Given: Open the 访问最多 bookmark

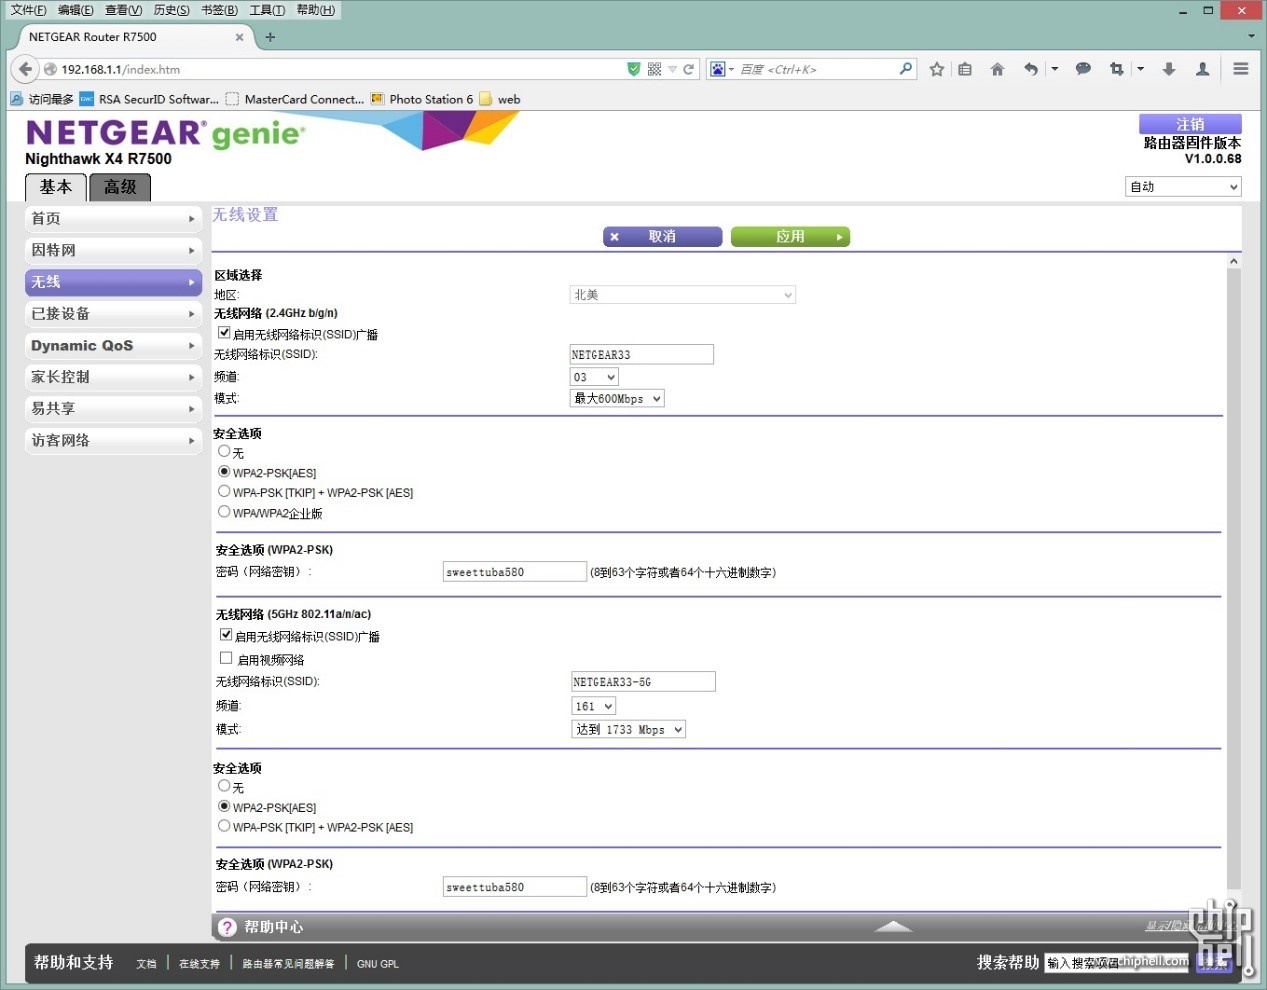Looking at the screenshot, I should [42, 99].
